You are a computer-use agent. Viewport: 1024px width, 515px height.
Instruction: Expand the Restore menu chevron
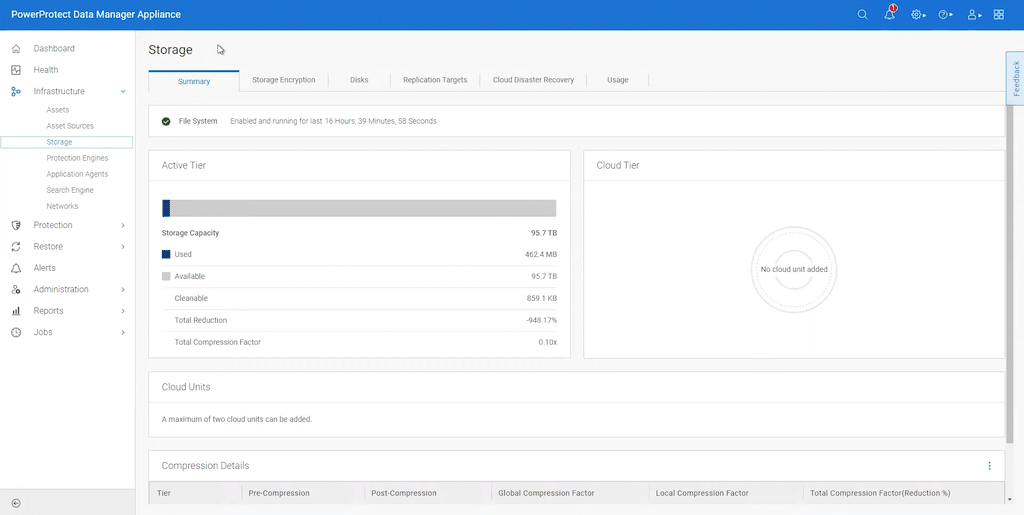click(x=123, y=247)
